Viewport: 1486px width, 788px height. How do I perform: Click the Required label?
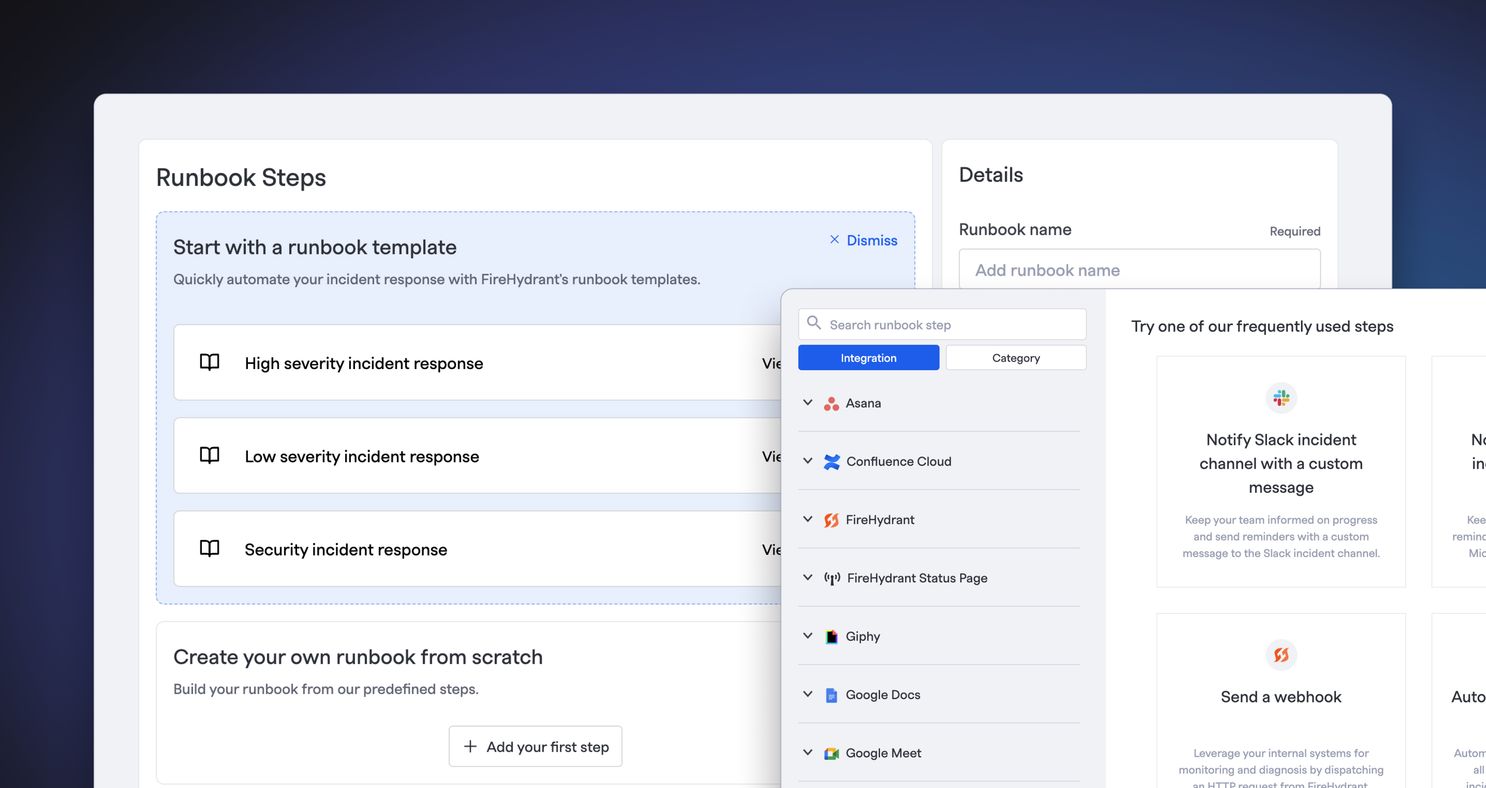[x=1295, y=231]
